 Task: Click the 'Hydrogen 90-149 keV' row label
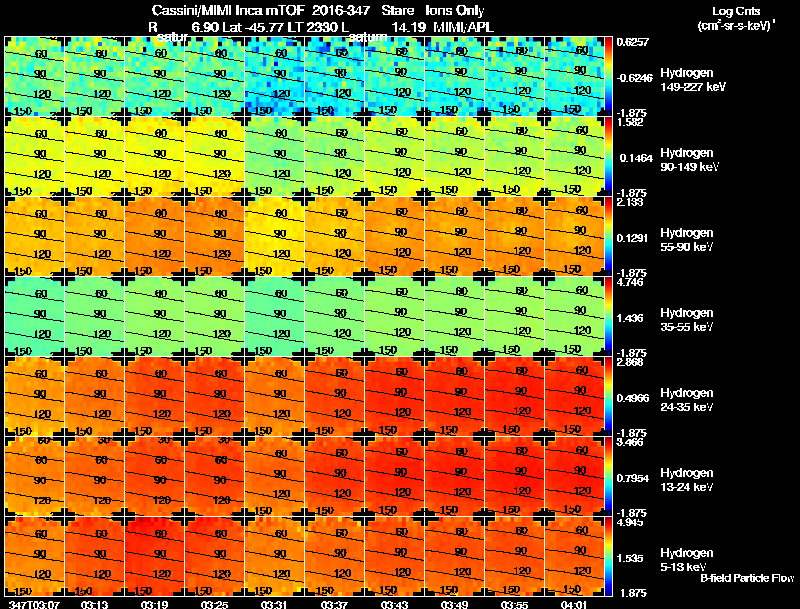[690, 160]
